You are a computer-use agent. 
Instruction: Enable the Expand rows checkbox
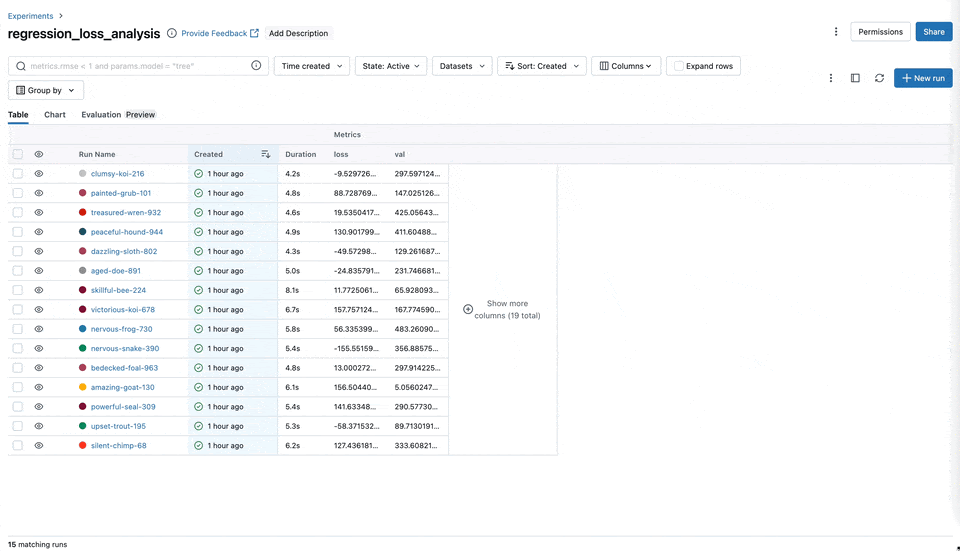[x=679, y=66]
